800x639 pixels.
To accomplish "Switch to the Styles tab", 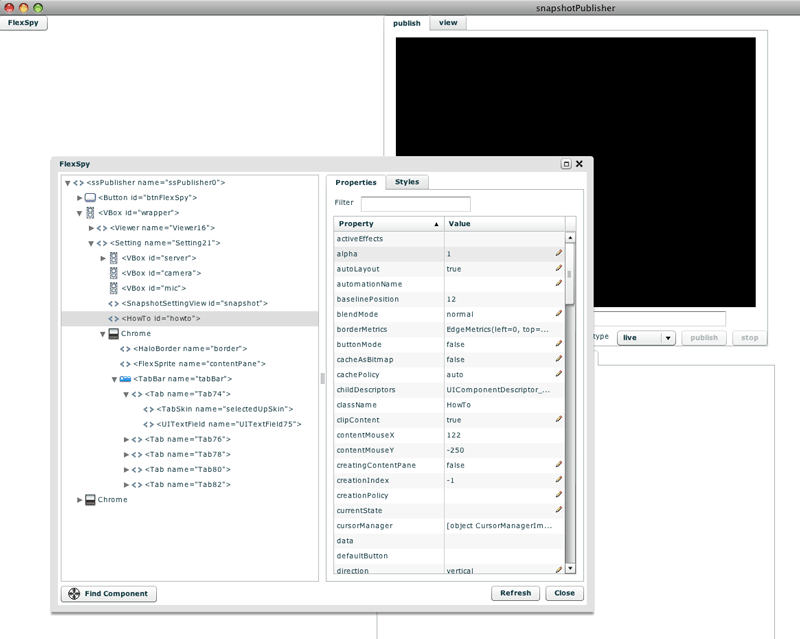I will coord(407,182).
